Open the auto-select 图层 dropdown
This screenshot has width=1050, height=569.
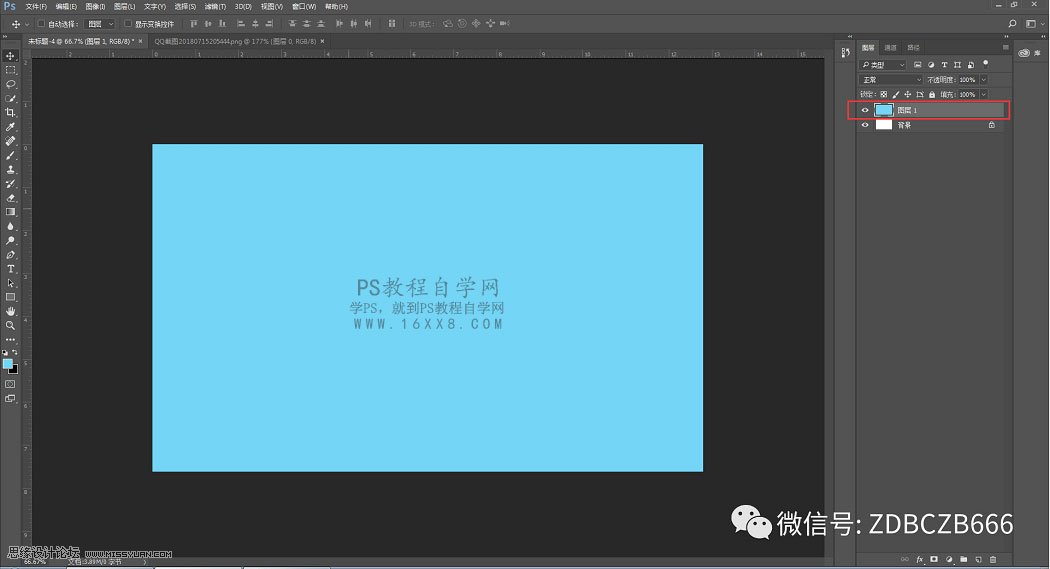click(x=100, y=23)
